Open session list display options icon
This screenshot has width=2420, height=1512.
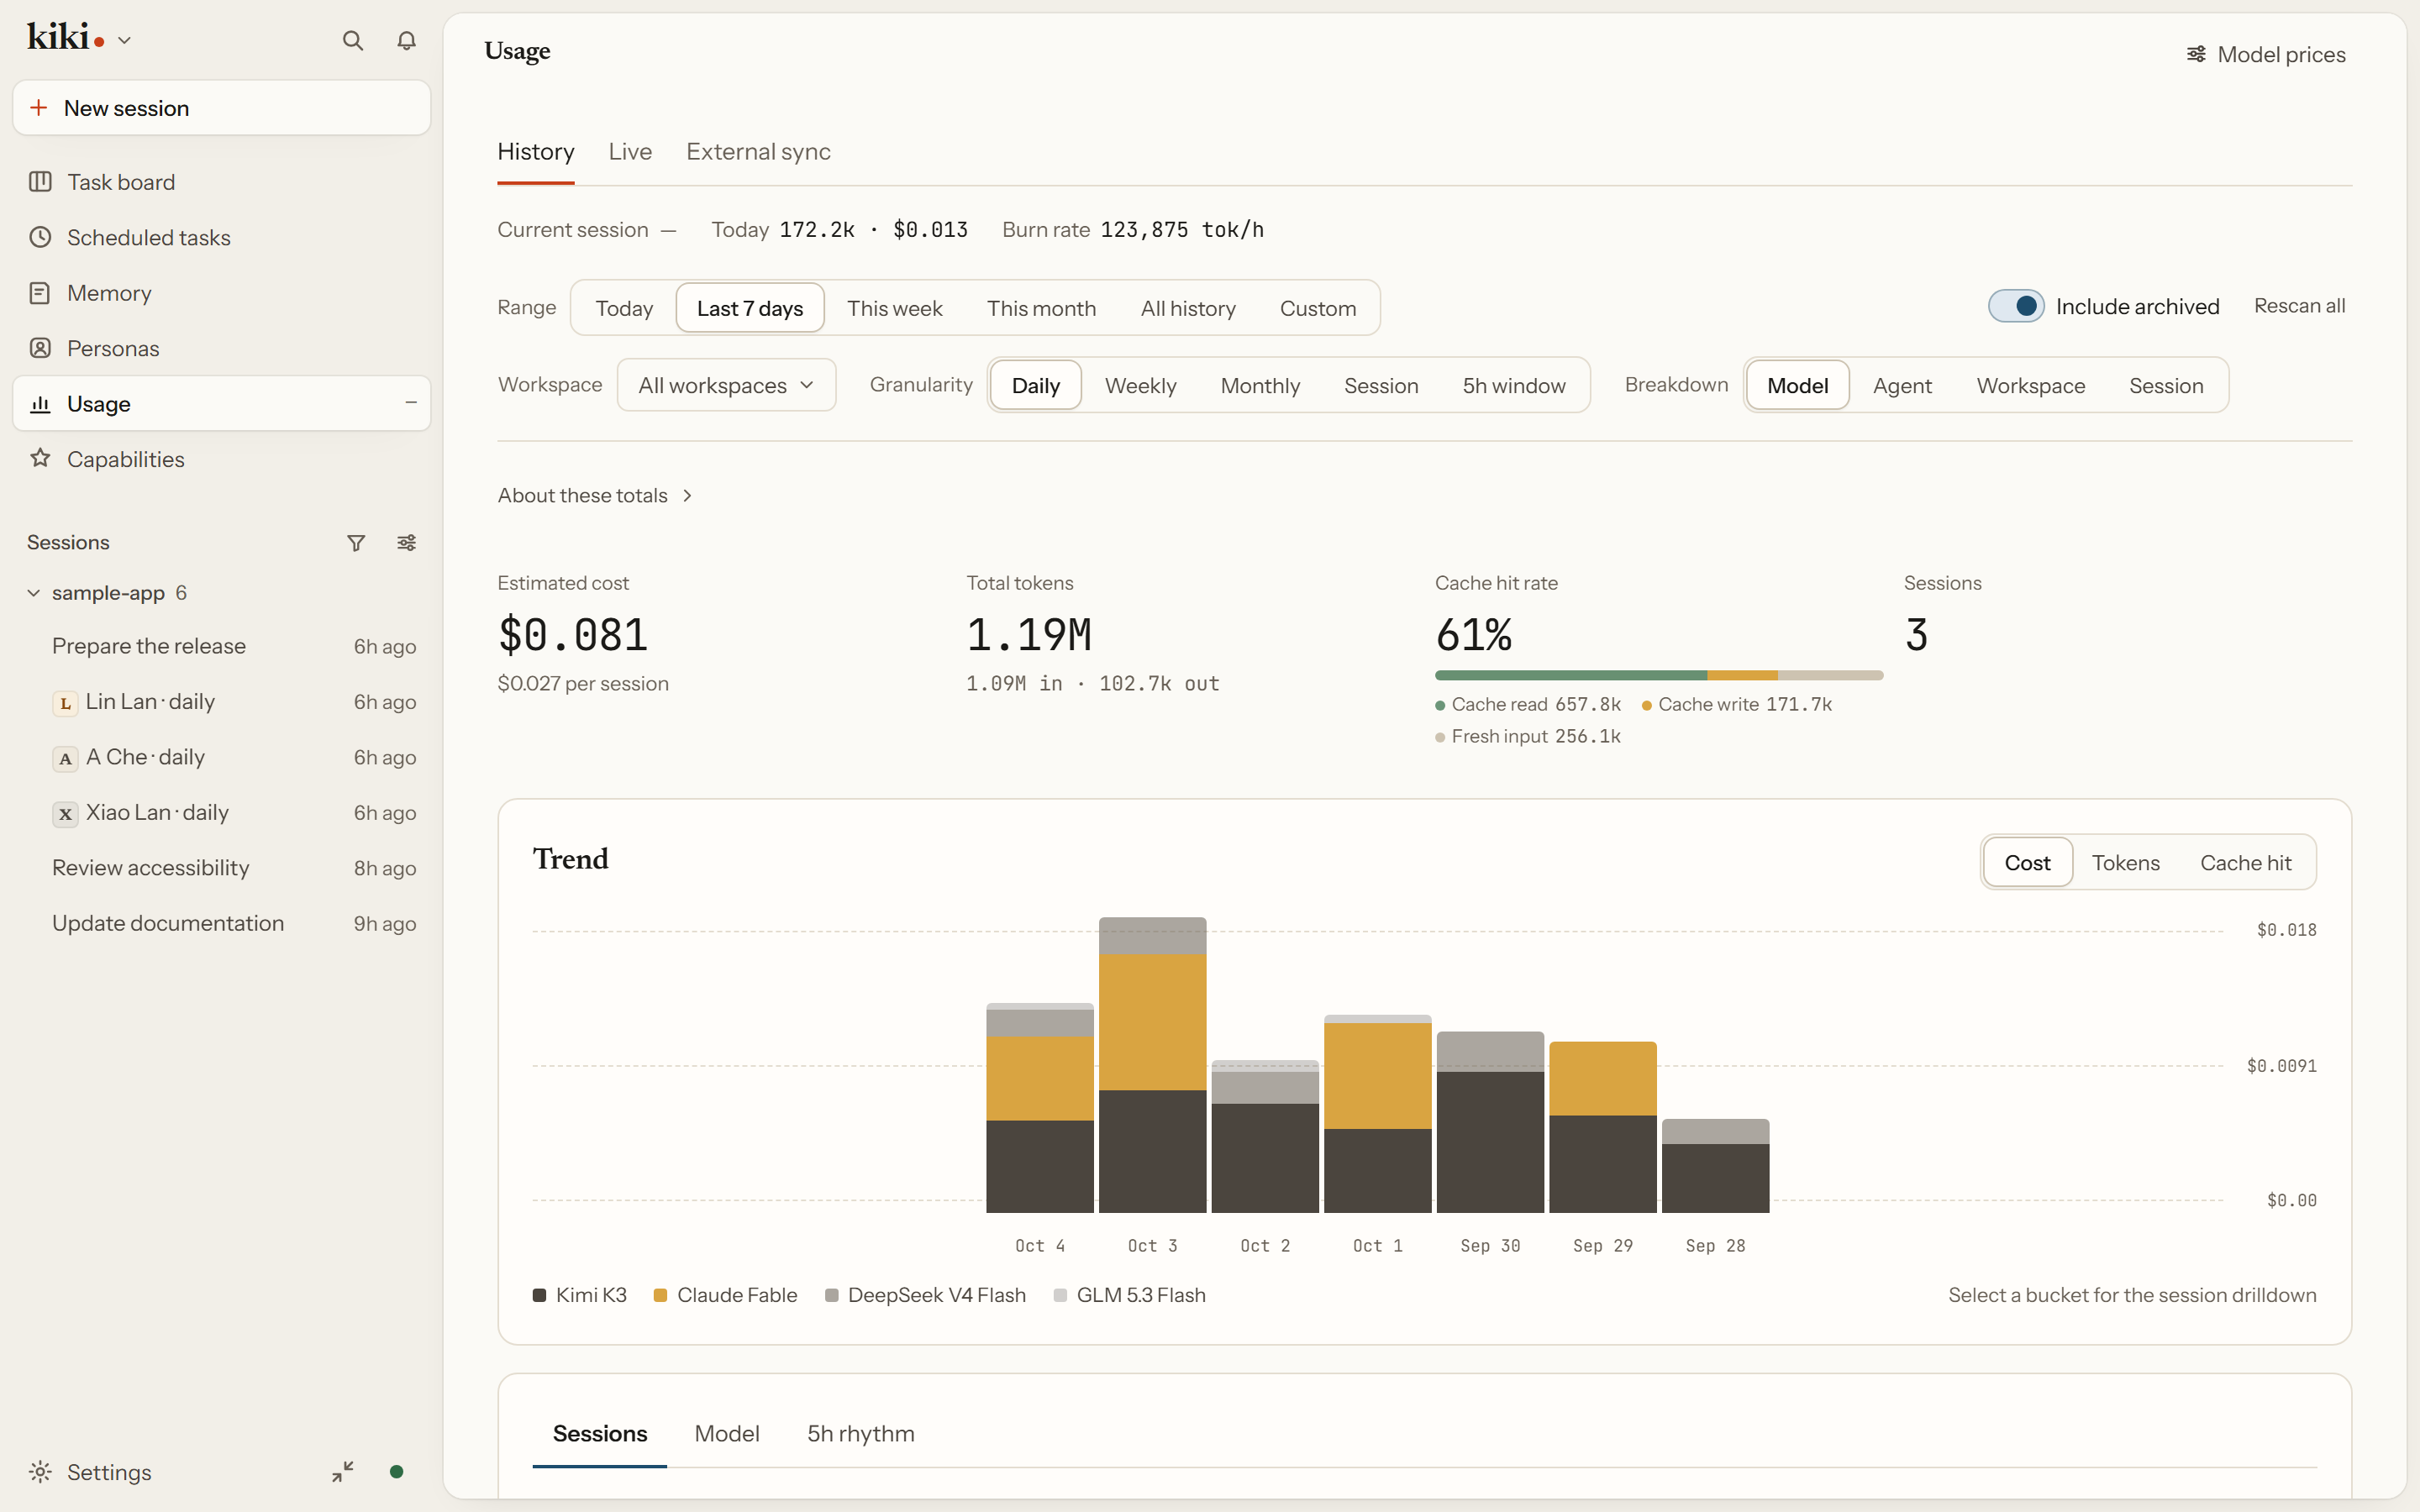click(x=406, y=542)
